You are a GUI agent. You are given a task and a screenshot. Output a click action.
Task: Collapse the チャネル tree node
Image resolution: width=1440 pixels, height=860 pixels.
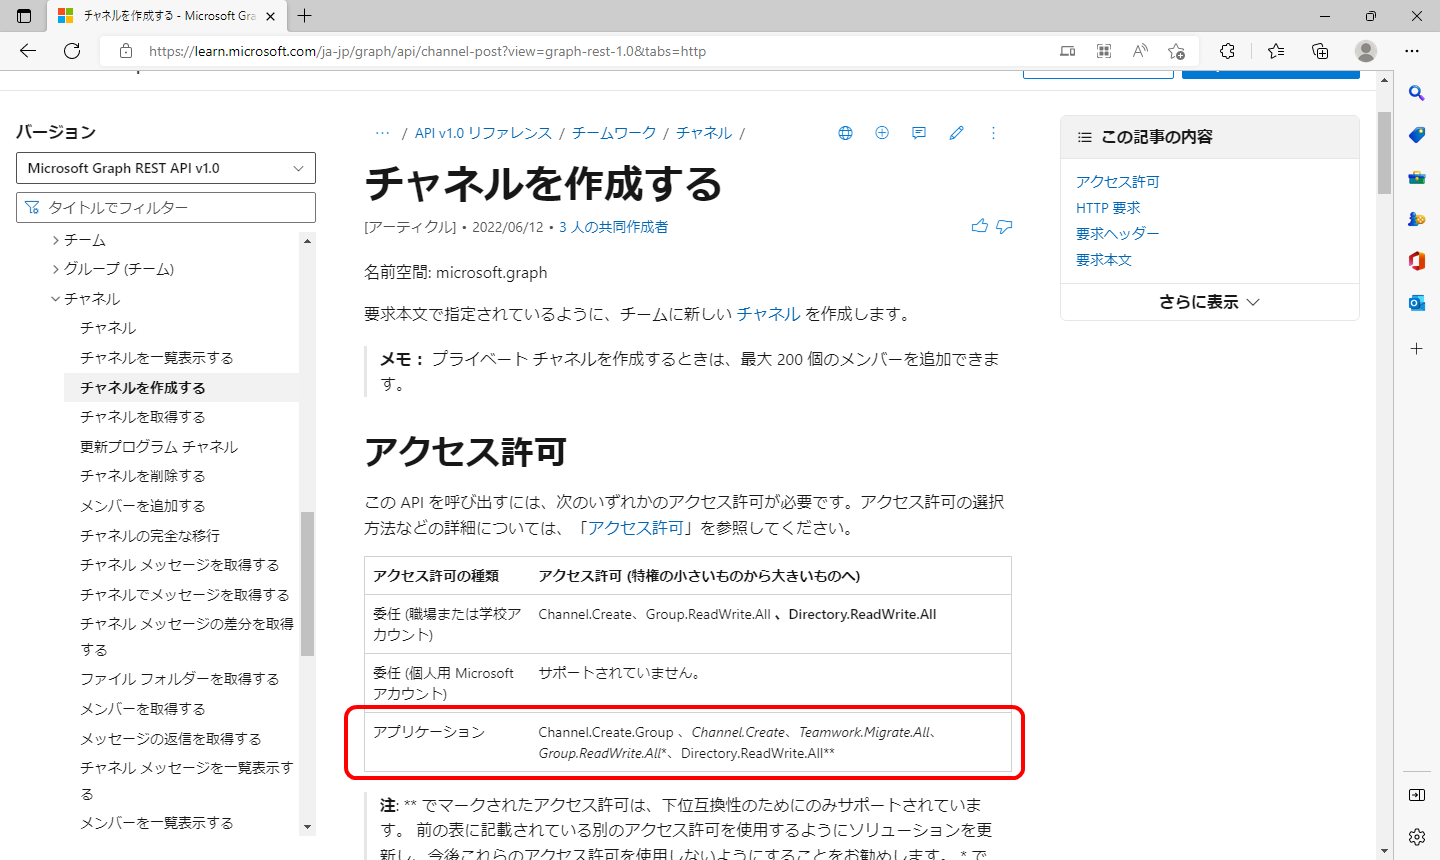[56, 299]
